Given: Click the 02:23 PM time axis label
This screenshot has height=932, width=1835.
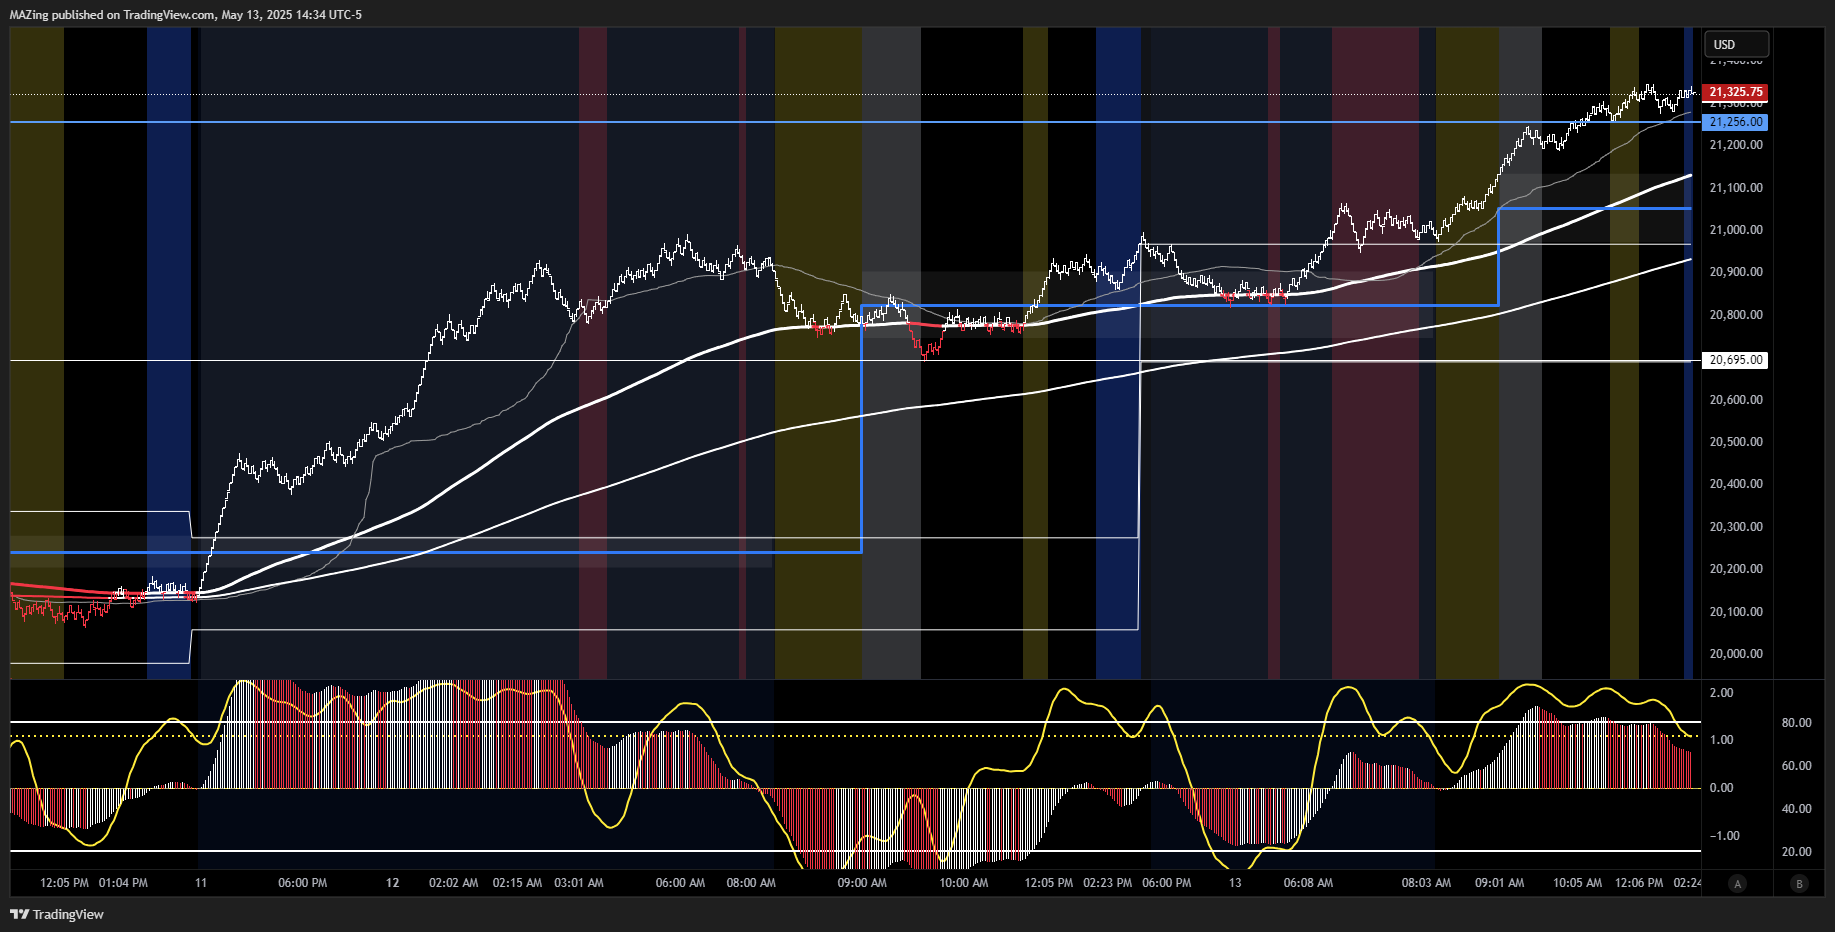Looking at the screenshot, I should tap(1107, 883).
